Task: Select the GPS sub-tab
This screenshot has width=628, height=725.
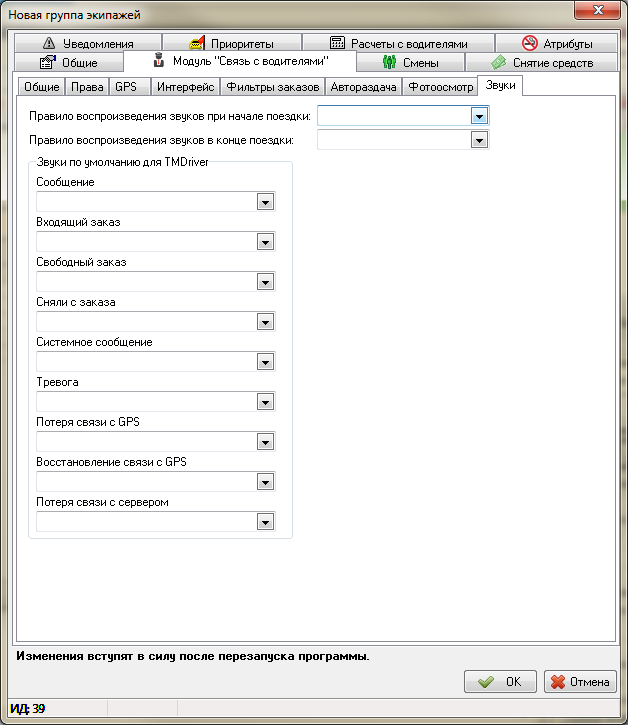Action: click(x=126, y=87)
